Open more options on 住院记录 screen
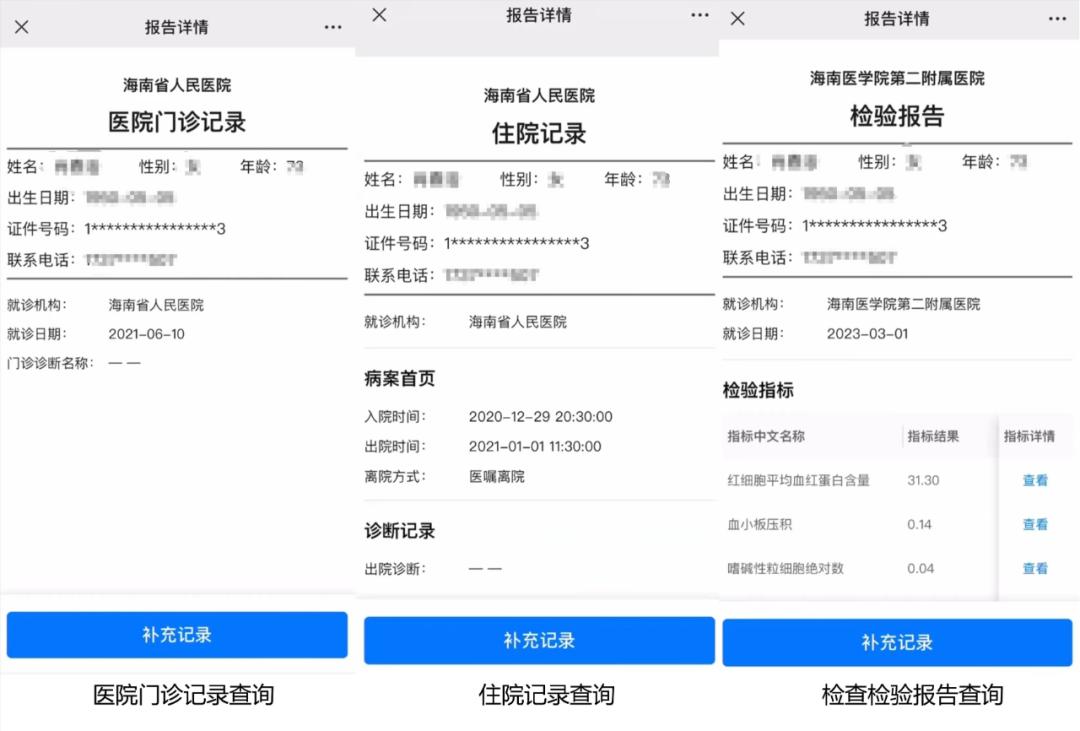 pyautogui.click(x=700, y=14)
